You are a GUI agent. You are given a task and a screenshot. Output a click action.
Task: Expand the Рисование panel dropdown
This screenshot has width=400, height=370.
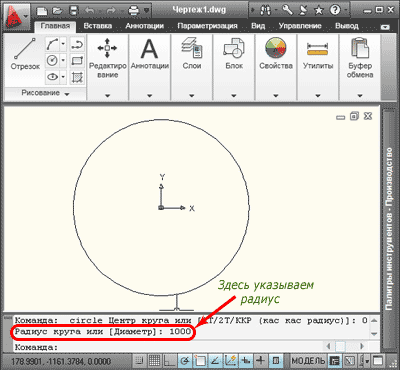pyautogui.click(x=45, y=93)
